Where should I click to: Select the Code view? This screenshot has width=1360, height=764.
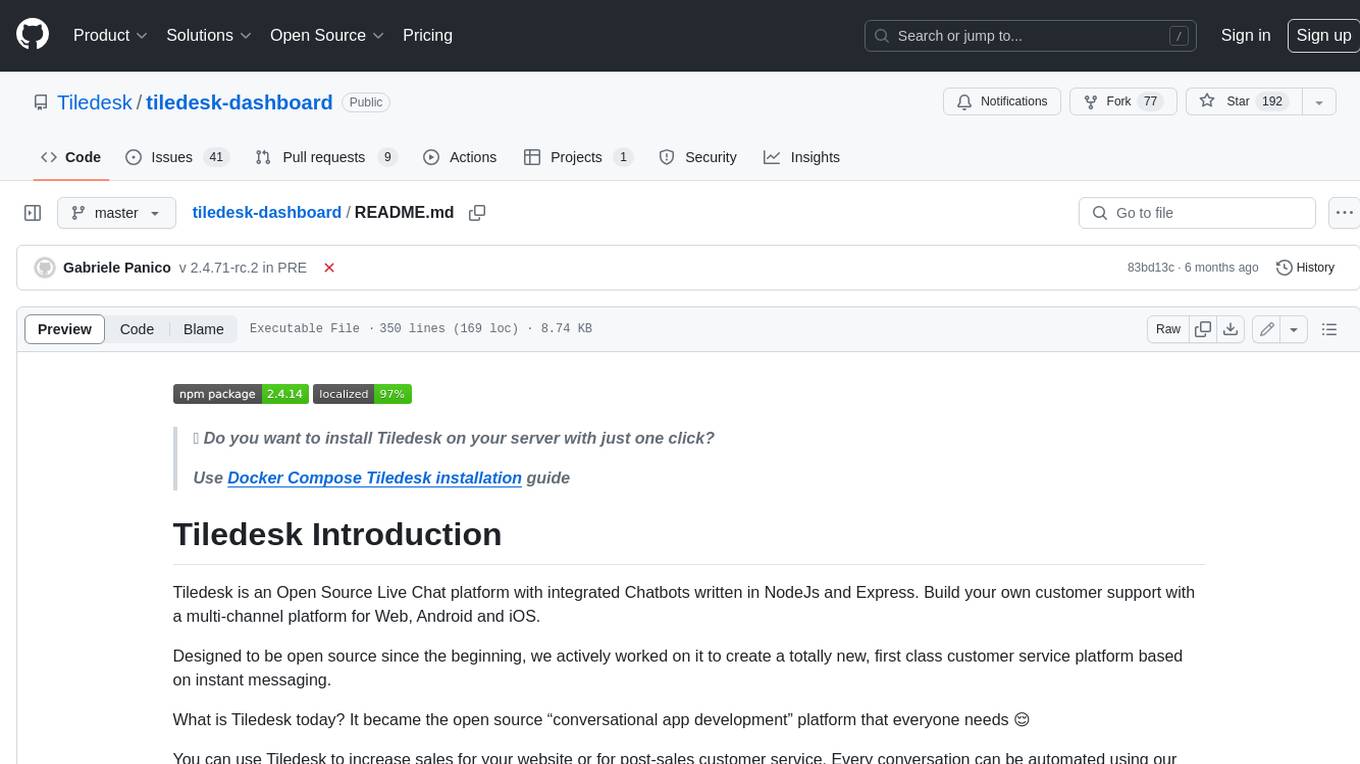tap(137, 329)
